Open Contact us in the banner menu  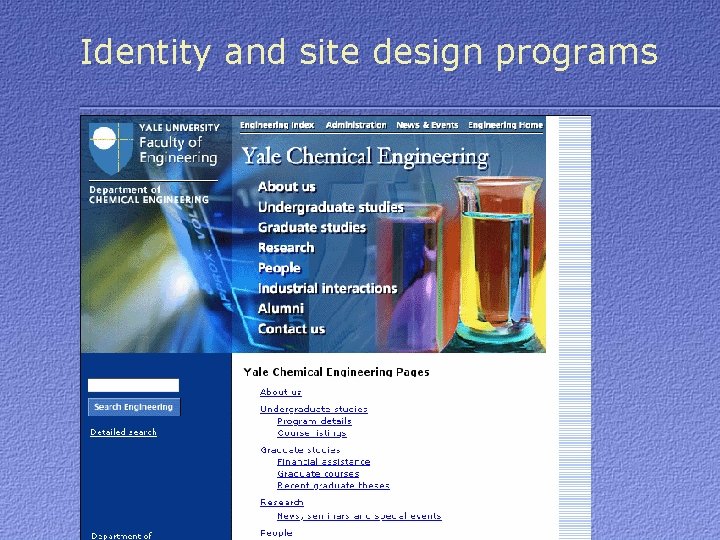click(292, 329)
